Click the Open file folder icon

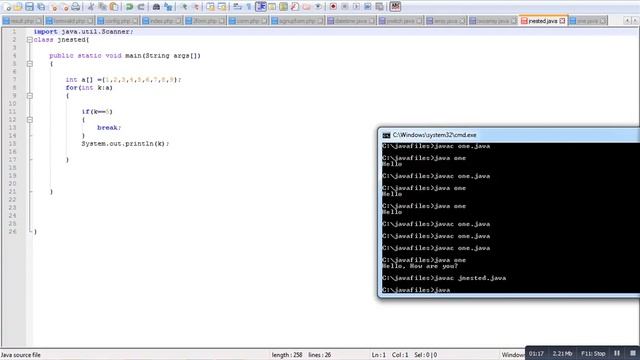coord(18,7)
